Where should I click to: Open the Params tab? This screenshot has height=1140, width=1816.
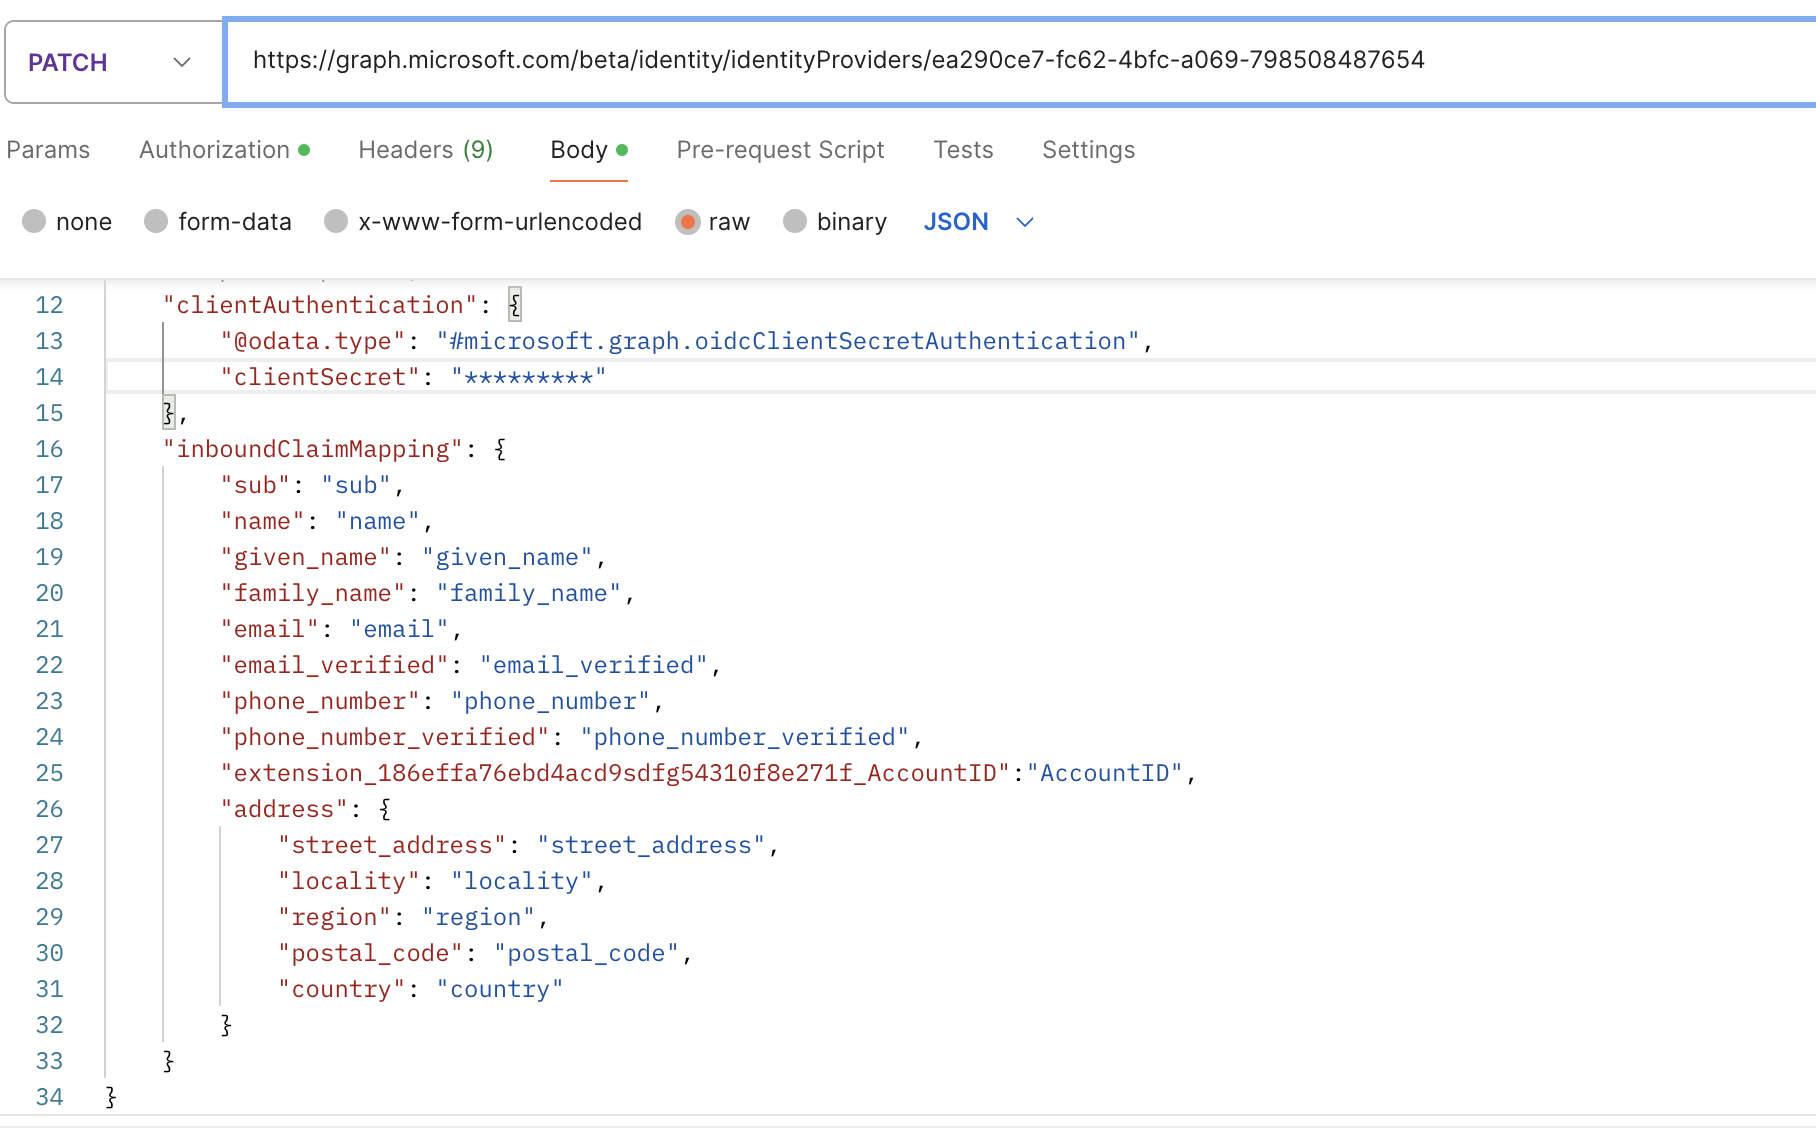coord(47,150)
